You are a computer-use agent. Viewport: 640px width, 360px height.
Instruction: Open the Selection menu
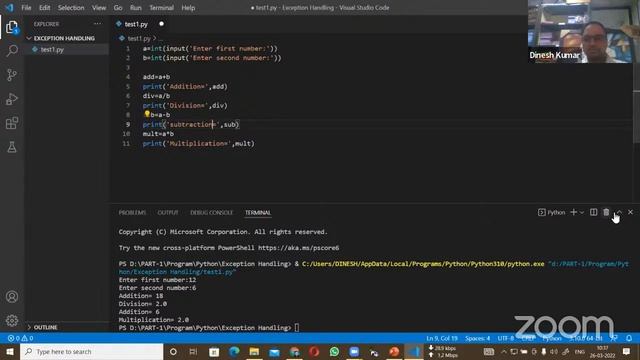[71, 8]
